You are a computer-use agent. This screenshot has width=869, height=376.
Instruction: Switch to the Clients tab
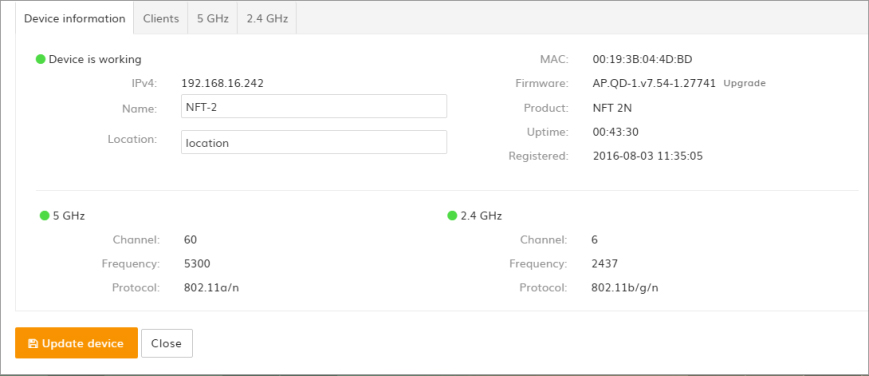coord(161,18)
